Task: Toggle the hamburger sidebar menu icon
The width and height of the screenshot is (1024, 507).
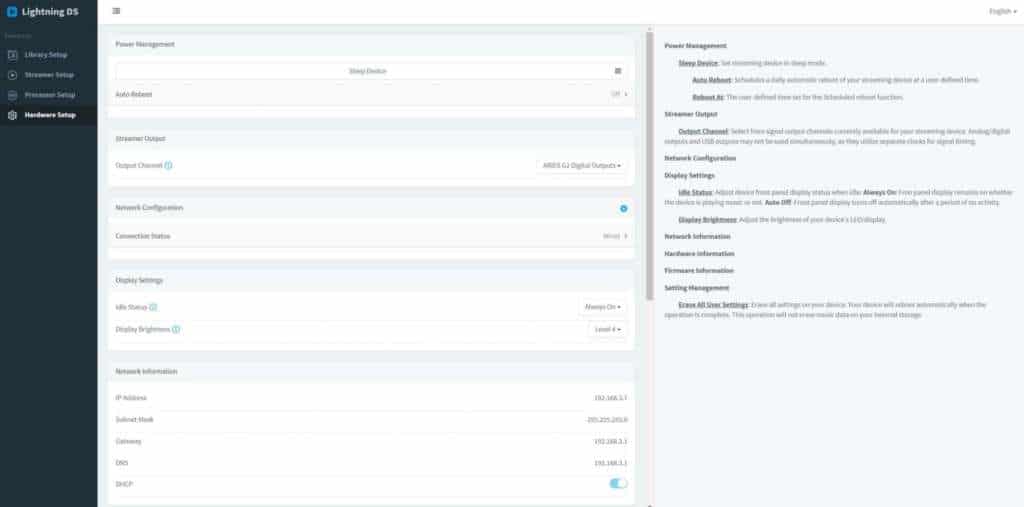Action: (x=116, y=11)
